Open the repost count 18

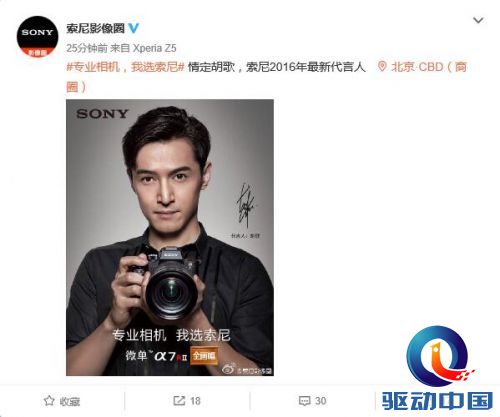pos(195,401)
